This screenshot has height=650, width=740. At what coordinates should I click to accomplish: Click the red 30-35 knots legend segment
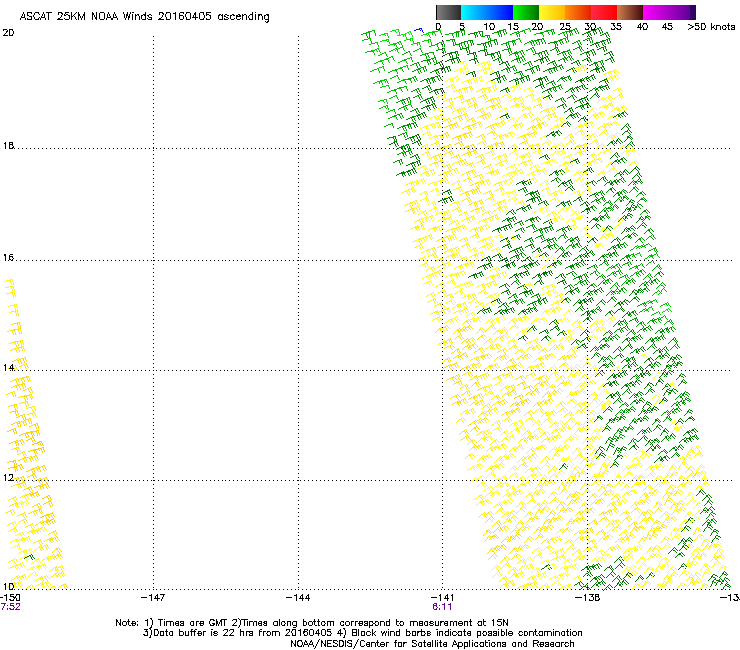point(604,12)
